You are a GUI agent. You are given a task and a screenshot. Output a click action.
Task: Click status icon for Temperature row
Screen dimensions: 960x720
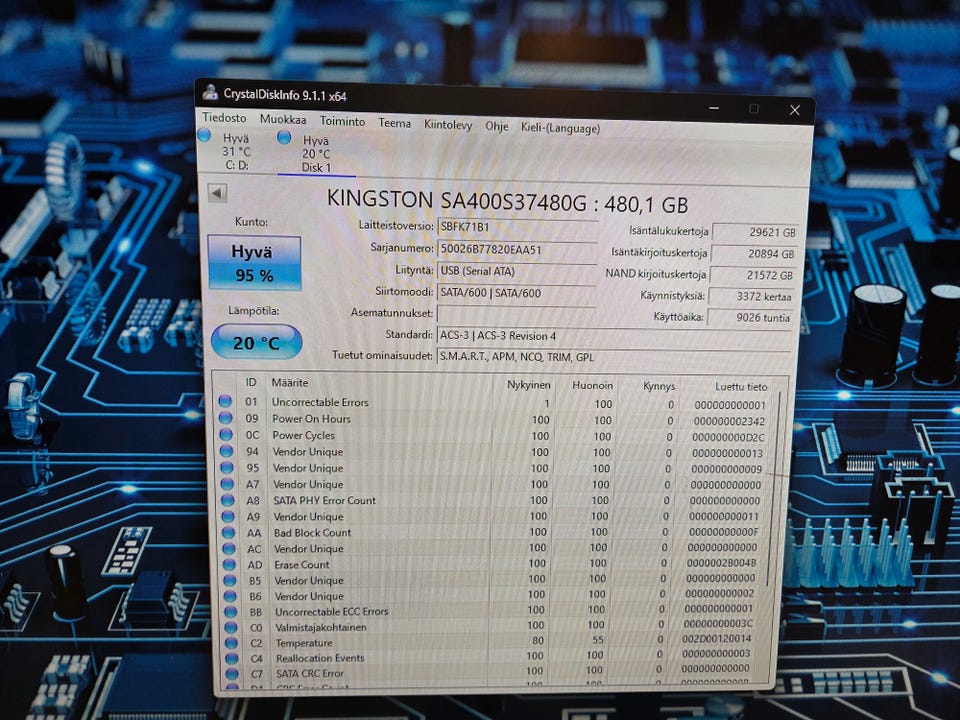231,643
